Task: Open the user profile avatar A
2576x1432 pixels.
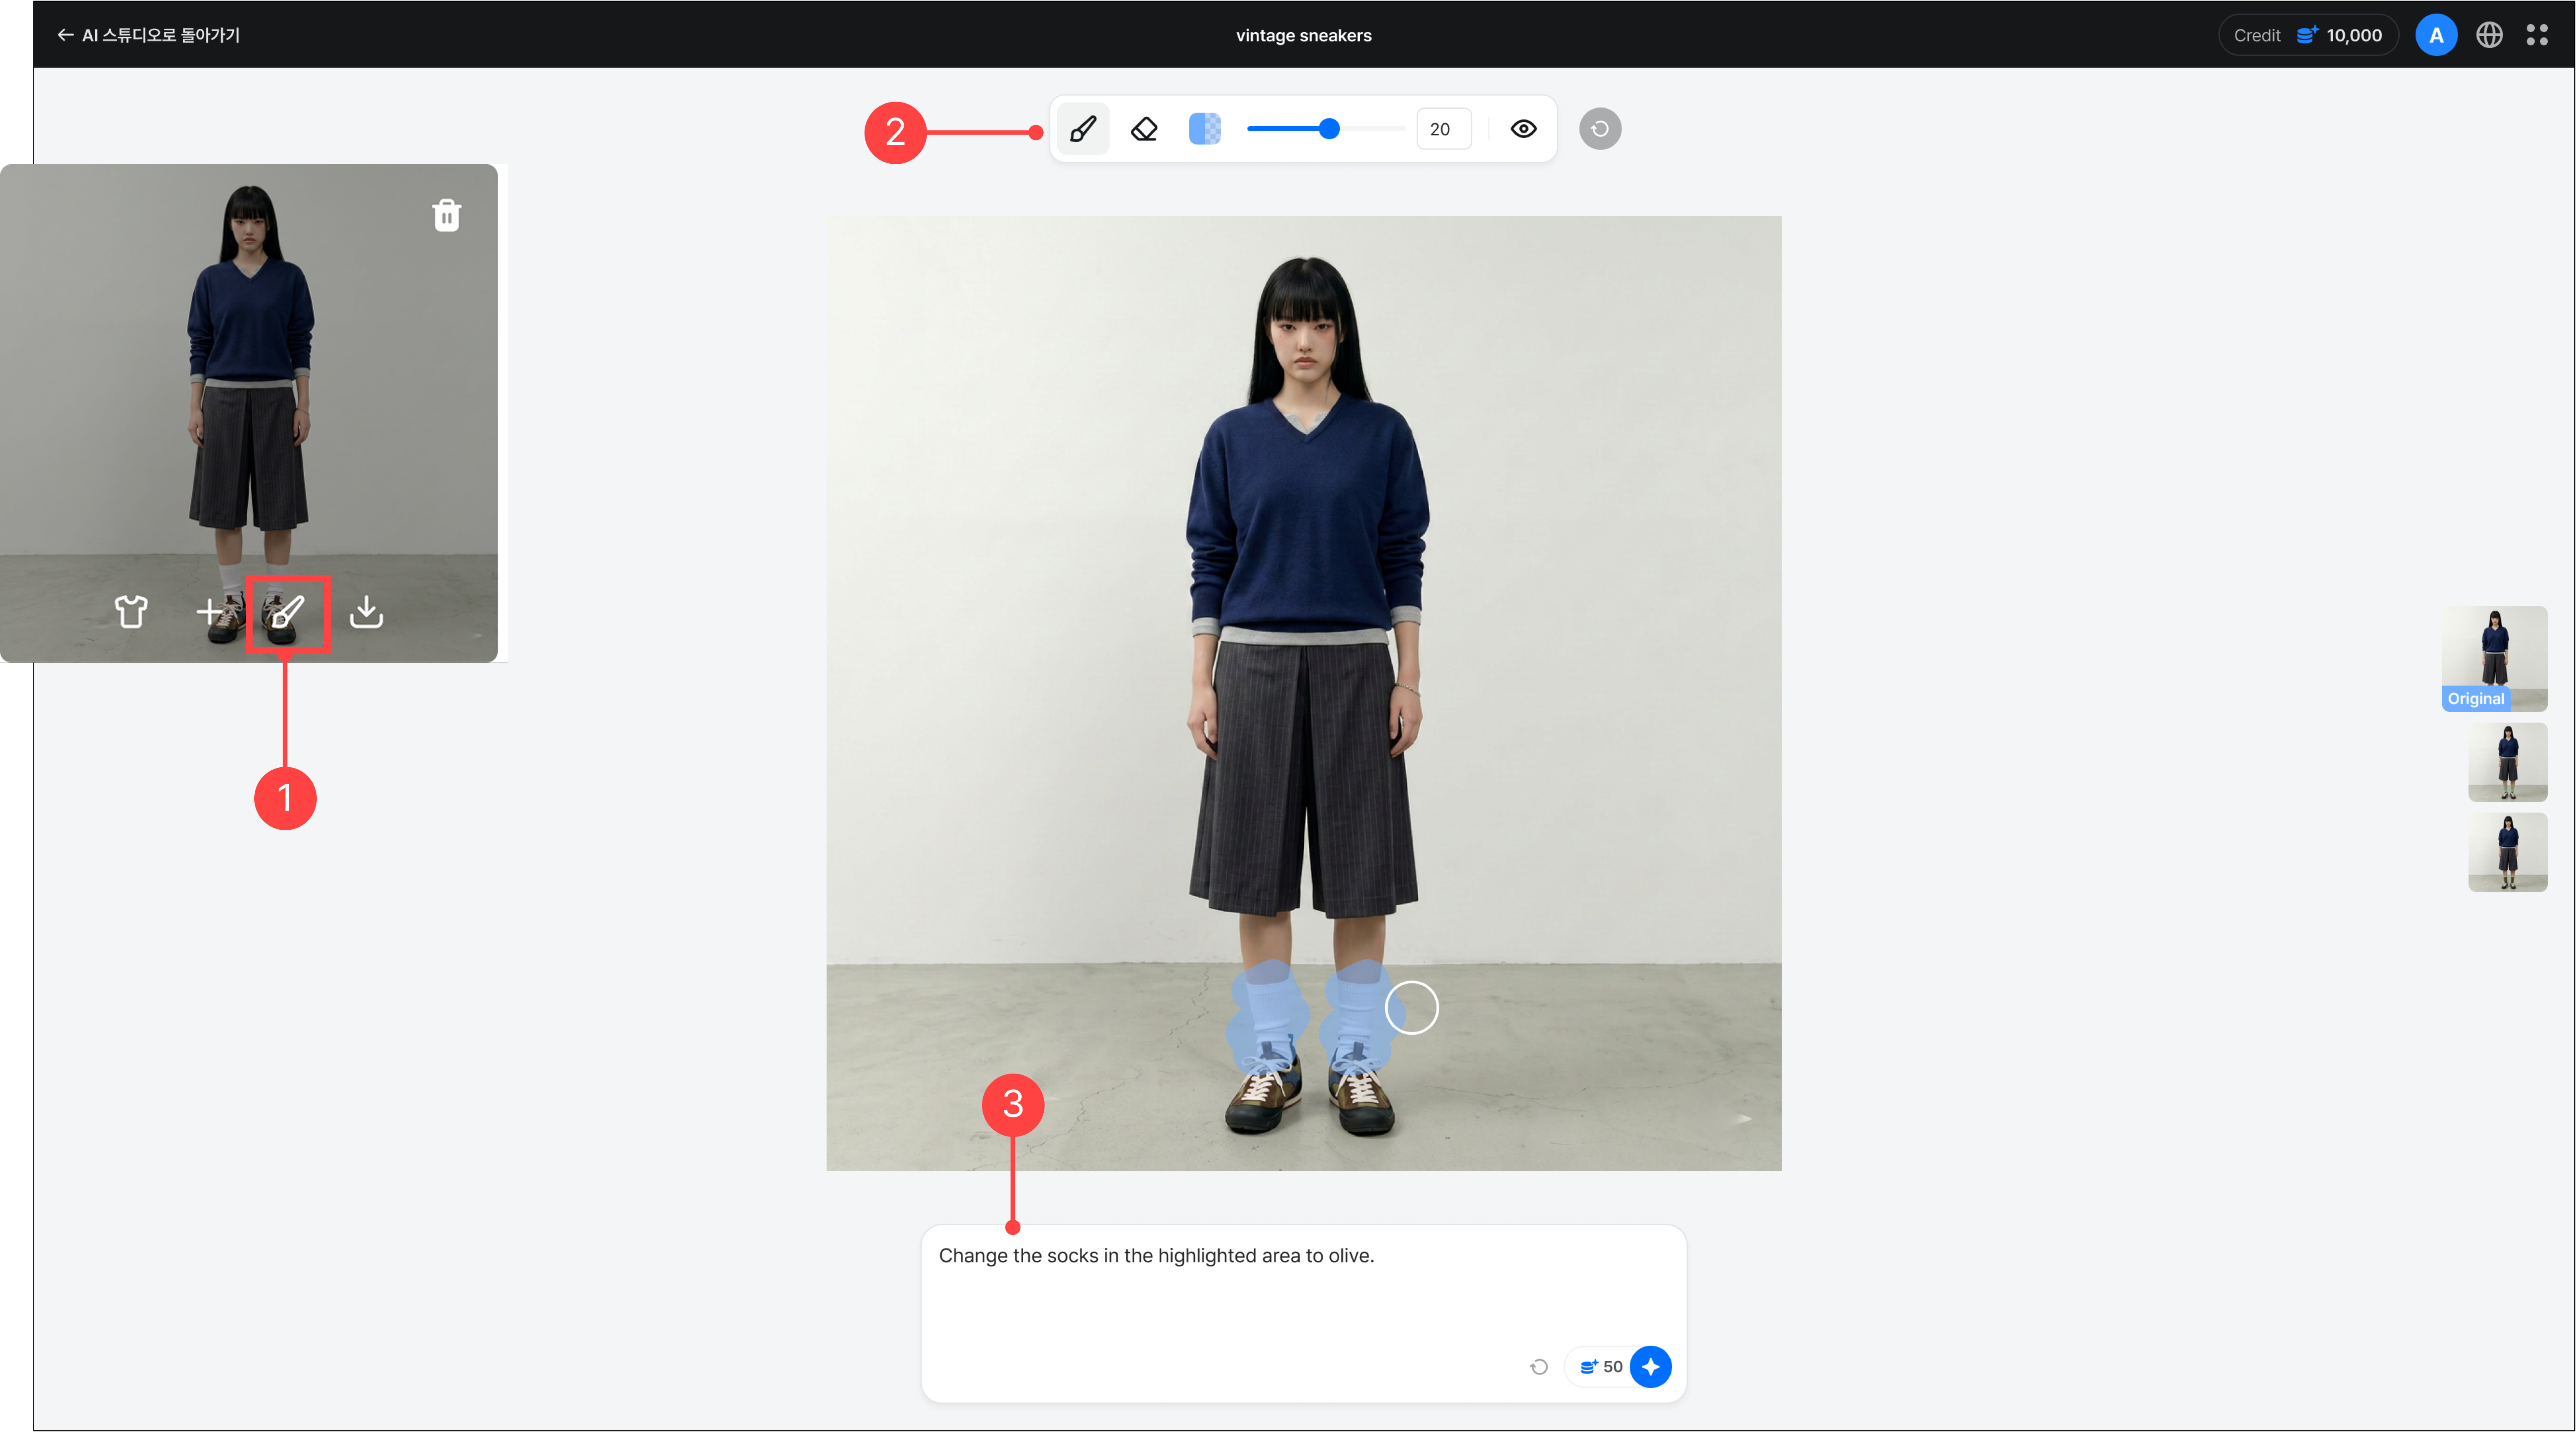Action: click(x=2436, y=35)
